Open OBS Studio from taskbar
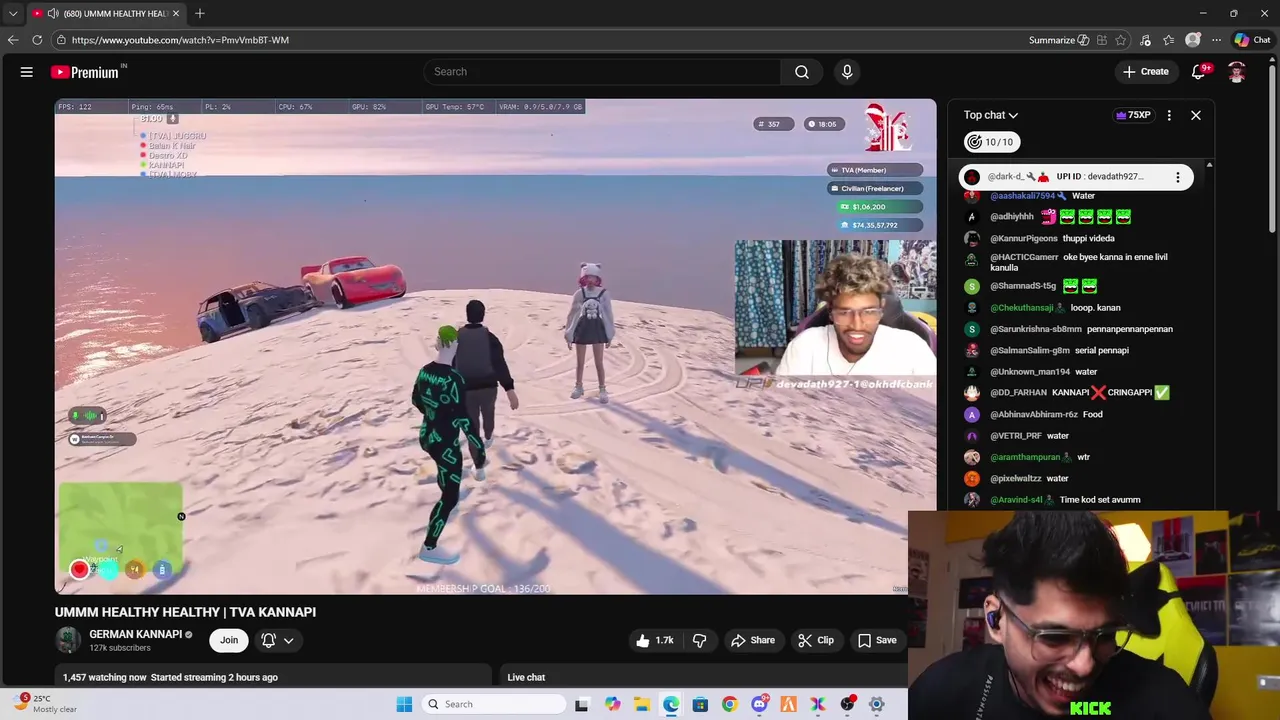 [x=847, y=704]
